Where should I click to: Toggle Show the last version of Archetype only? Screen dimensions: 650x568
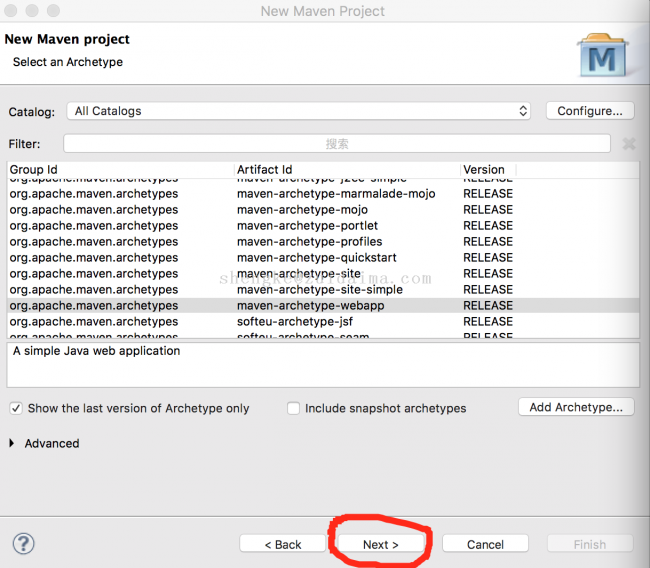click(16, 408)
